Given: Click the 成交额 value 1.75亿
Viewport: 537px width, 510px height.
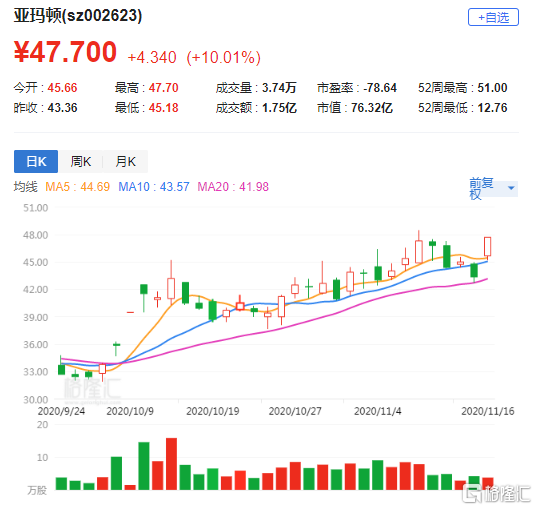Looking at the screenshot, I should (x=279, y=108).
